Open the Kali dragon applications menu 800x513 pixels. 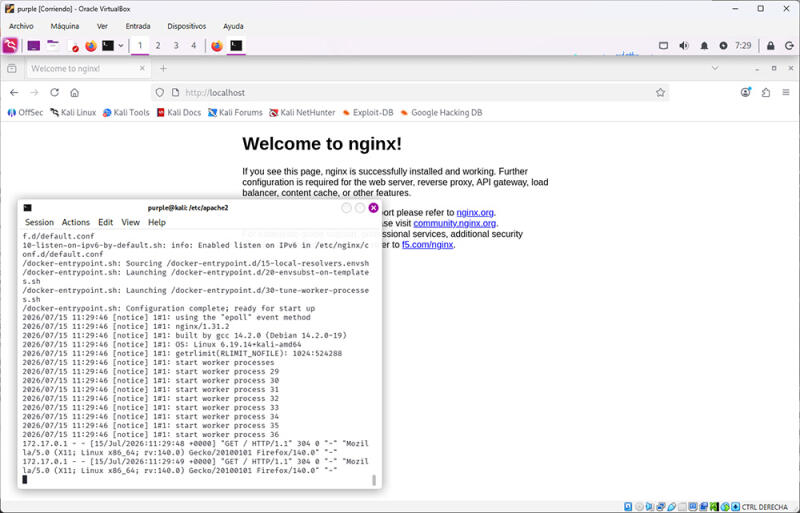pos(10,45)
